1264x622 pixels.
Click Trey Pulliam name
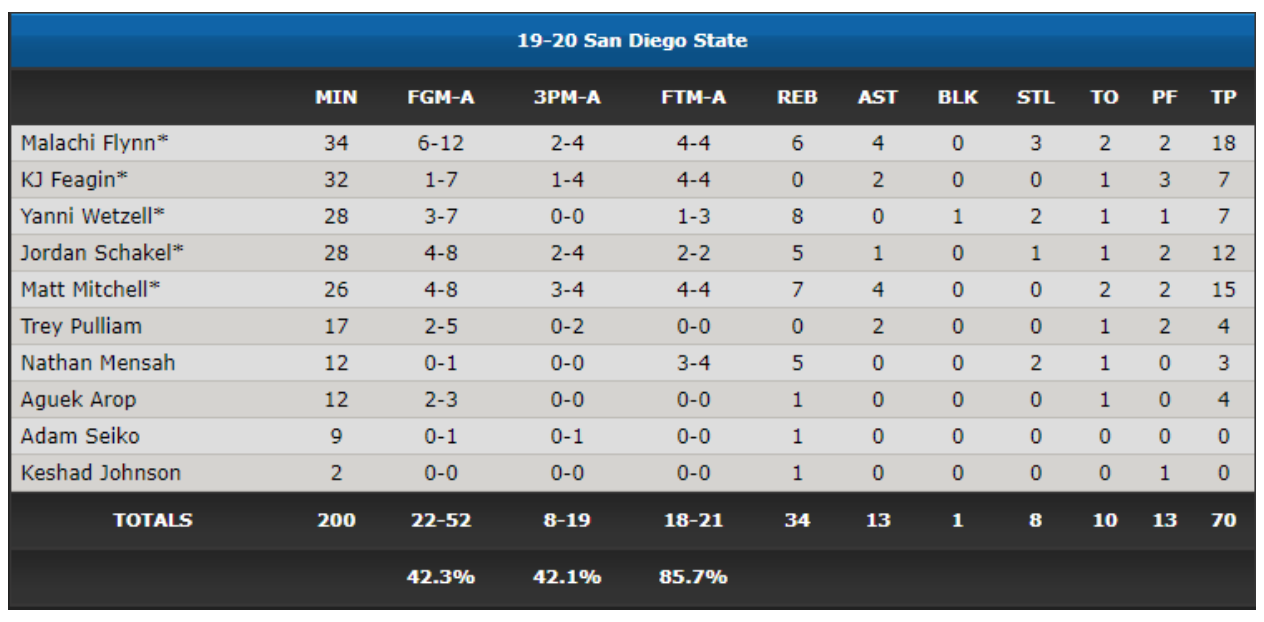pos(81,326)
